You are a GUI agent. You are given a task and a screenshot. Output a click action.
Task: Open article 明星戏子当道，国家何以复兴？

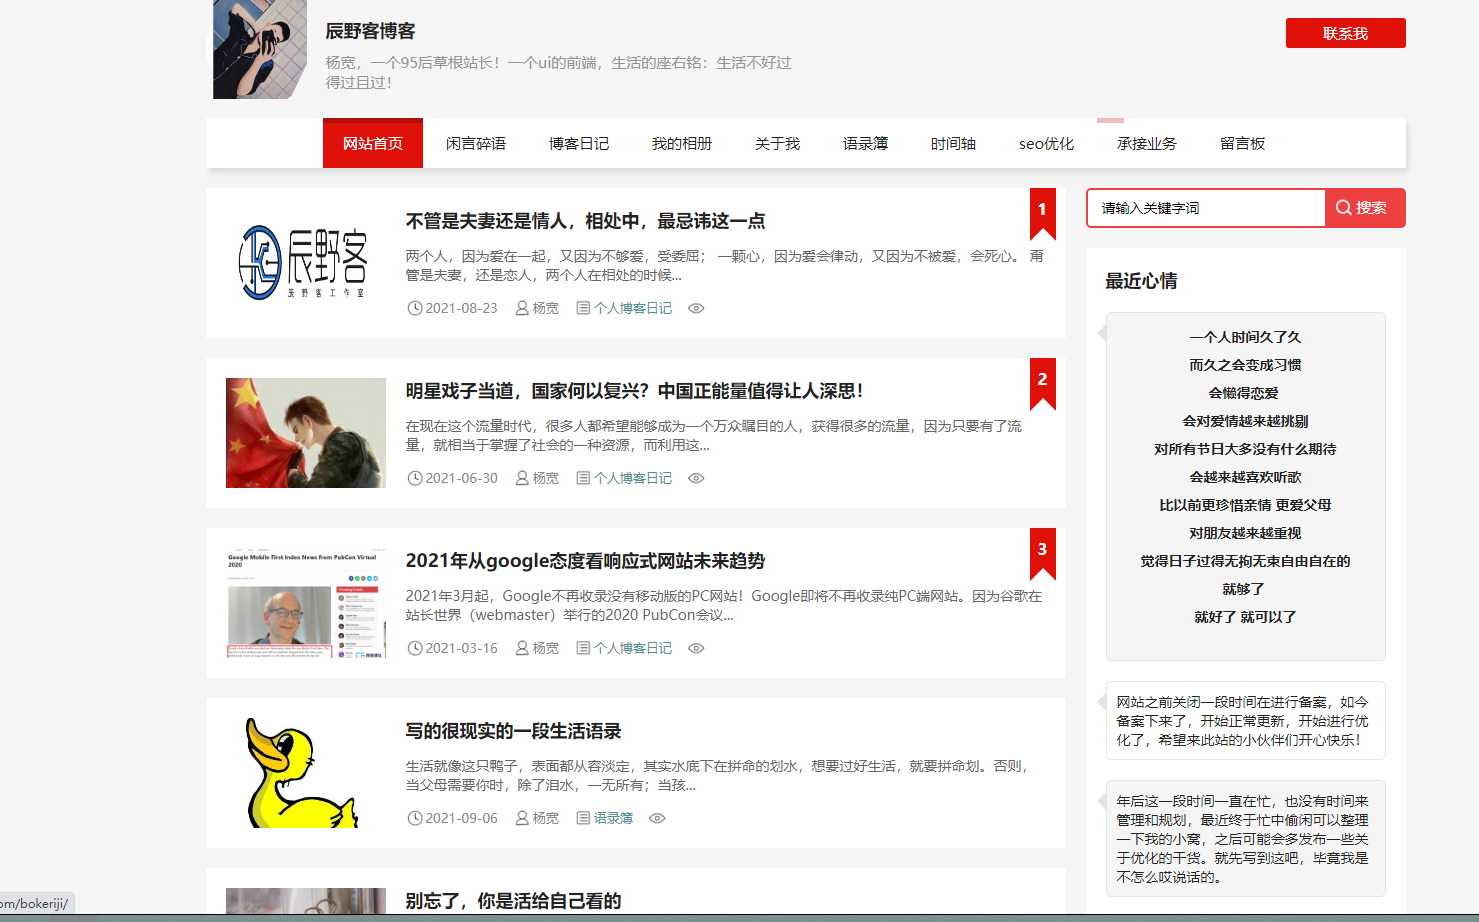click(634, 391)
